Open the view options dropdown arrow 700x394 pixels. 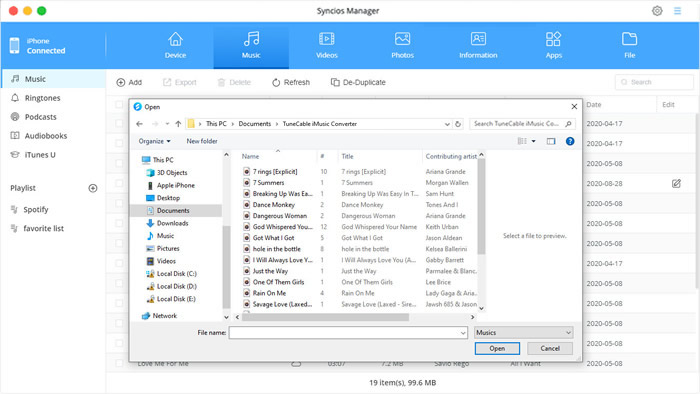(x=533, y=141)
